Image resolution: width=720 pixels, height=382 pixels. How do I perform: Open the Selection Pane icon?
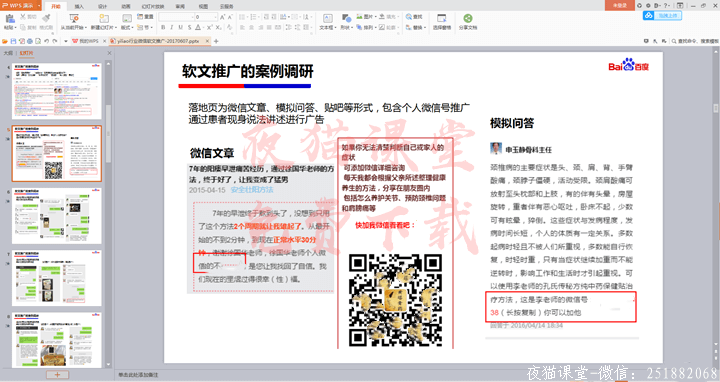(x=441, y=18)
